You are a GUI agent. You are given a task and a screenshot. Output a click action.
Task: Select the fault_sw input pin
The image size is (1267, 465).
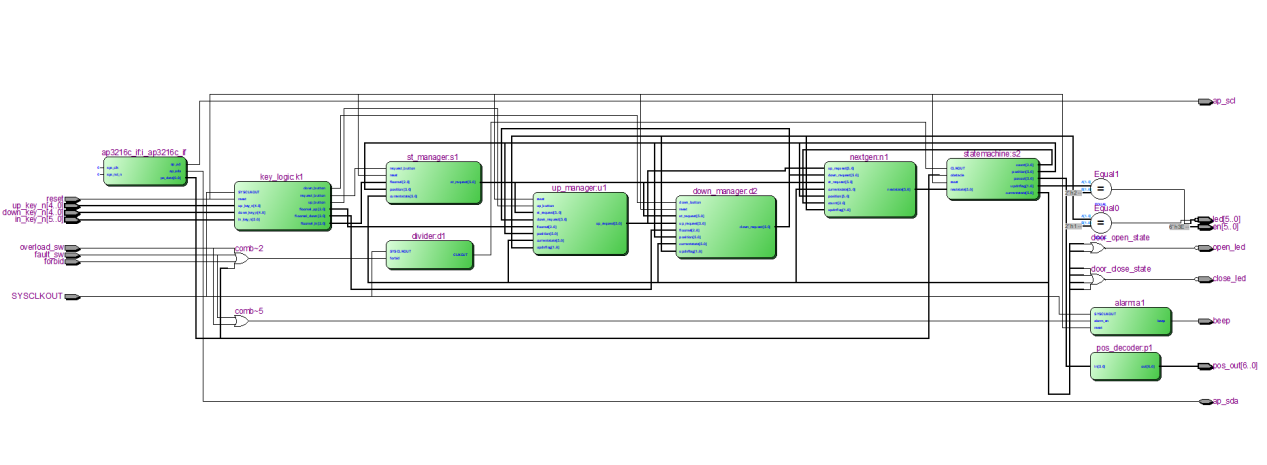click(x=72, y=255)
